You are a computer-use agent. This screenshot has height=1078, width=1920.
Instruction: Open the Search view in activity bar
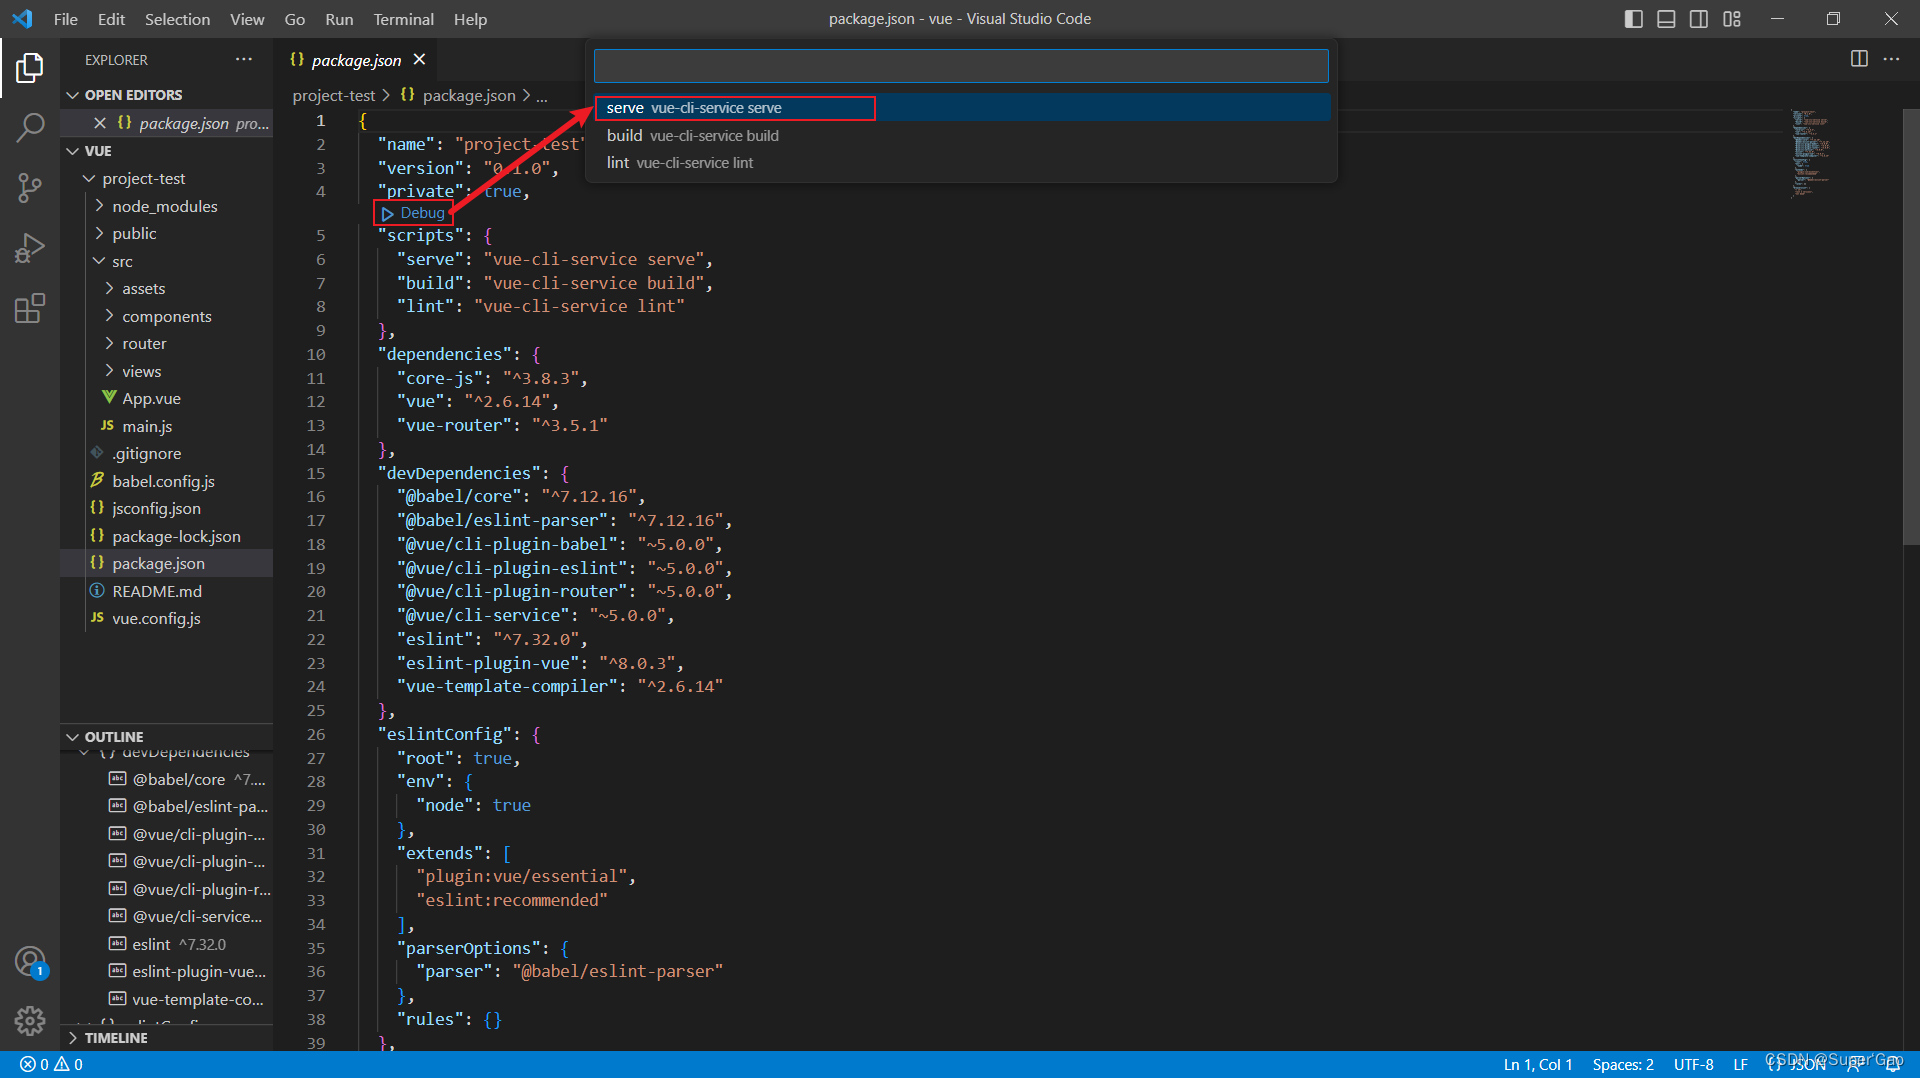click(30, 127)
